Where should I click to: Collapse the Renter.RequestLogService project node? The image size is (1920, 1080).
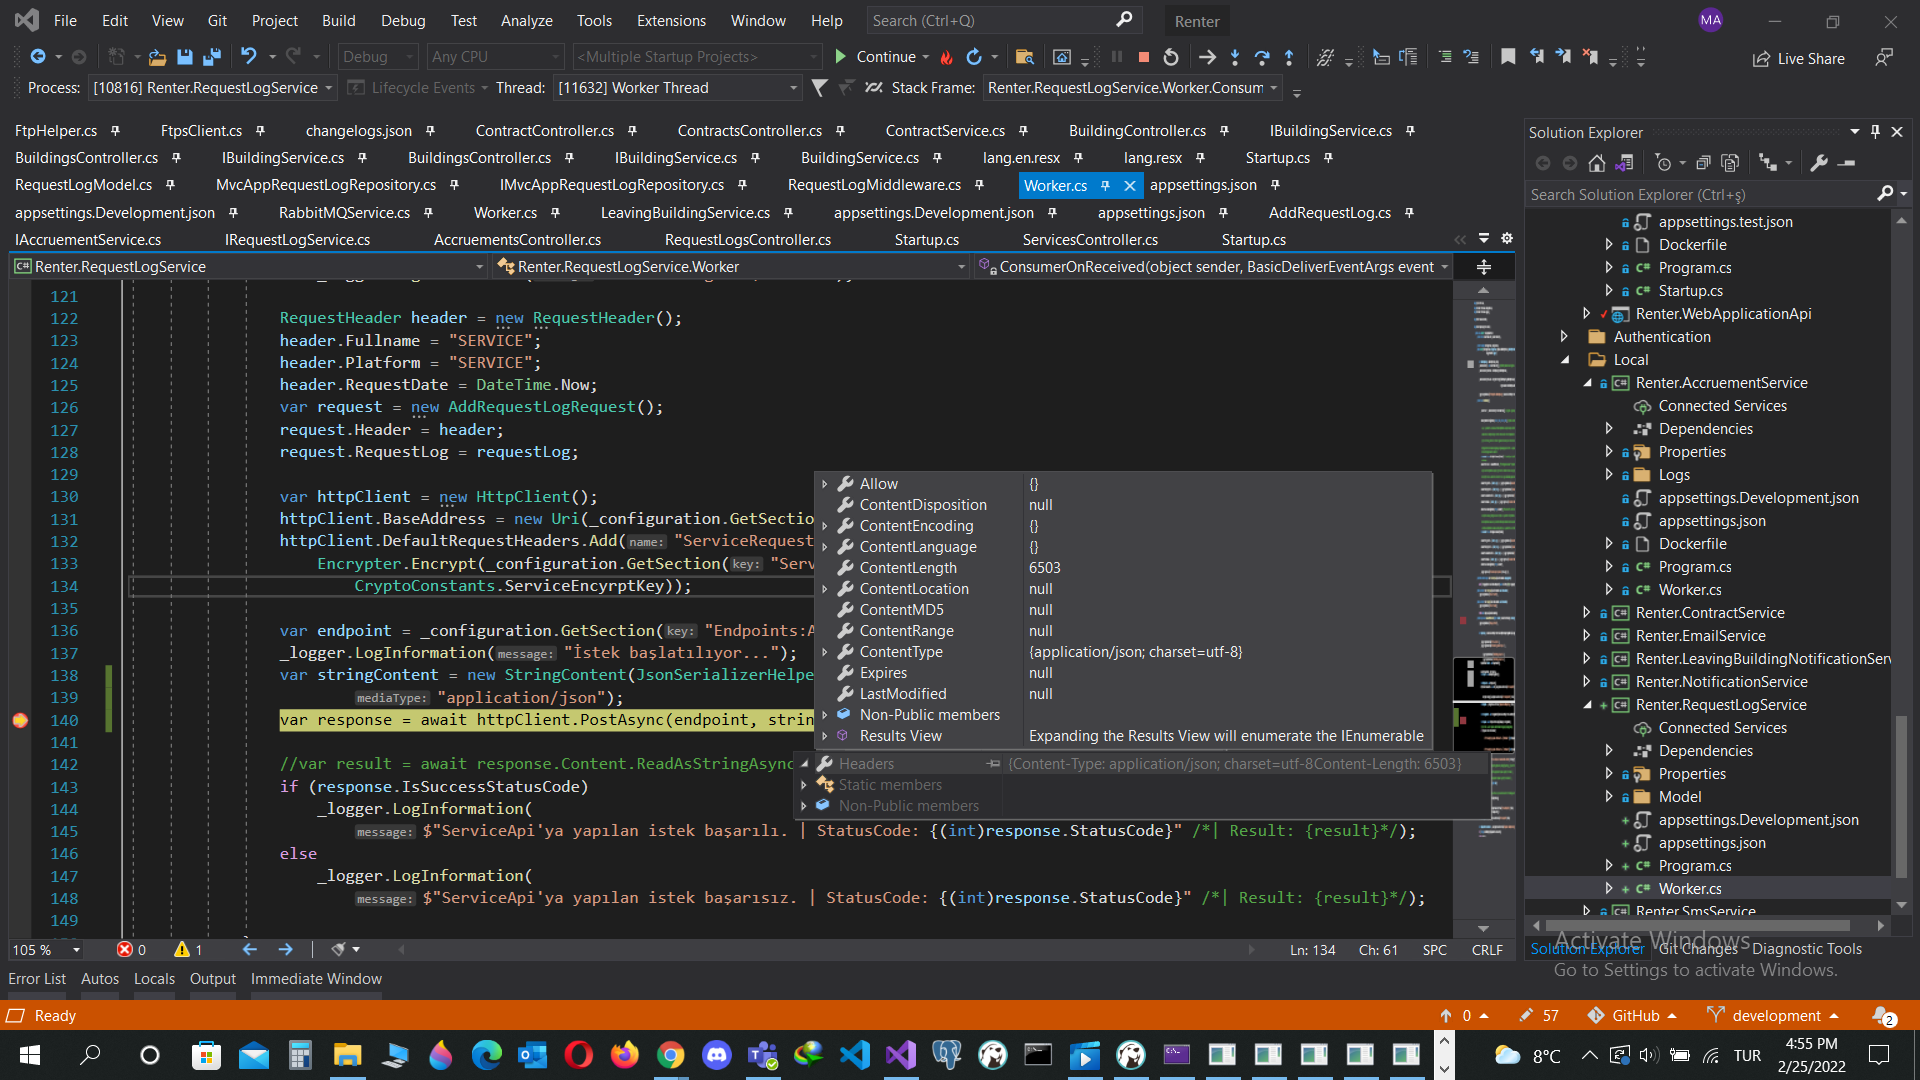tap(1588, 705)
